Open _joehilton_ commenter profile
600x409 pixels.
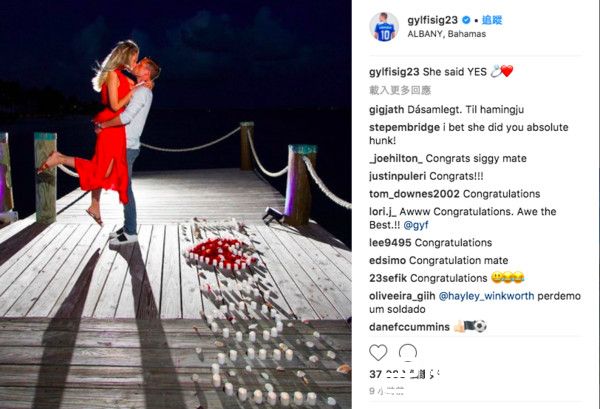[396, 158]
